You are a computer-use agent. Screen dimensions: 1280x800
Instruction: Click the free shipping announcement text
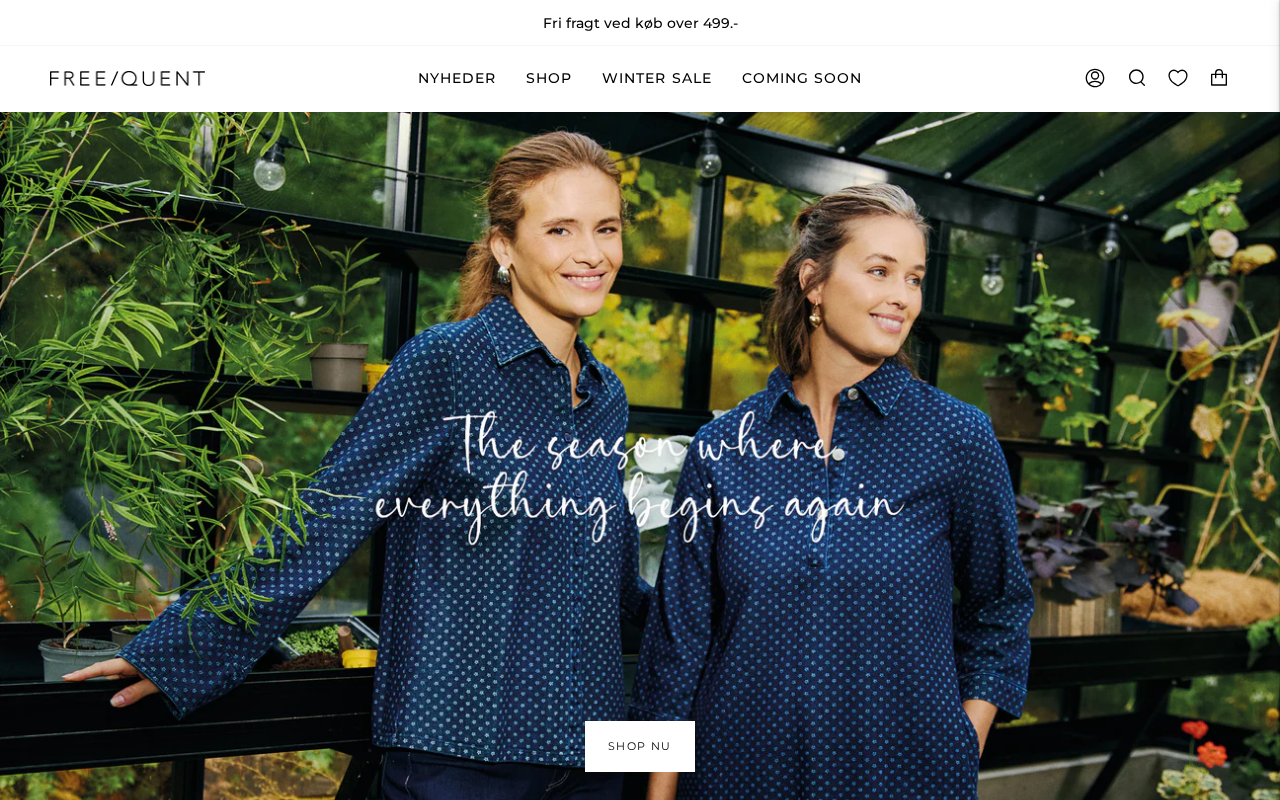point(640,23)
